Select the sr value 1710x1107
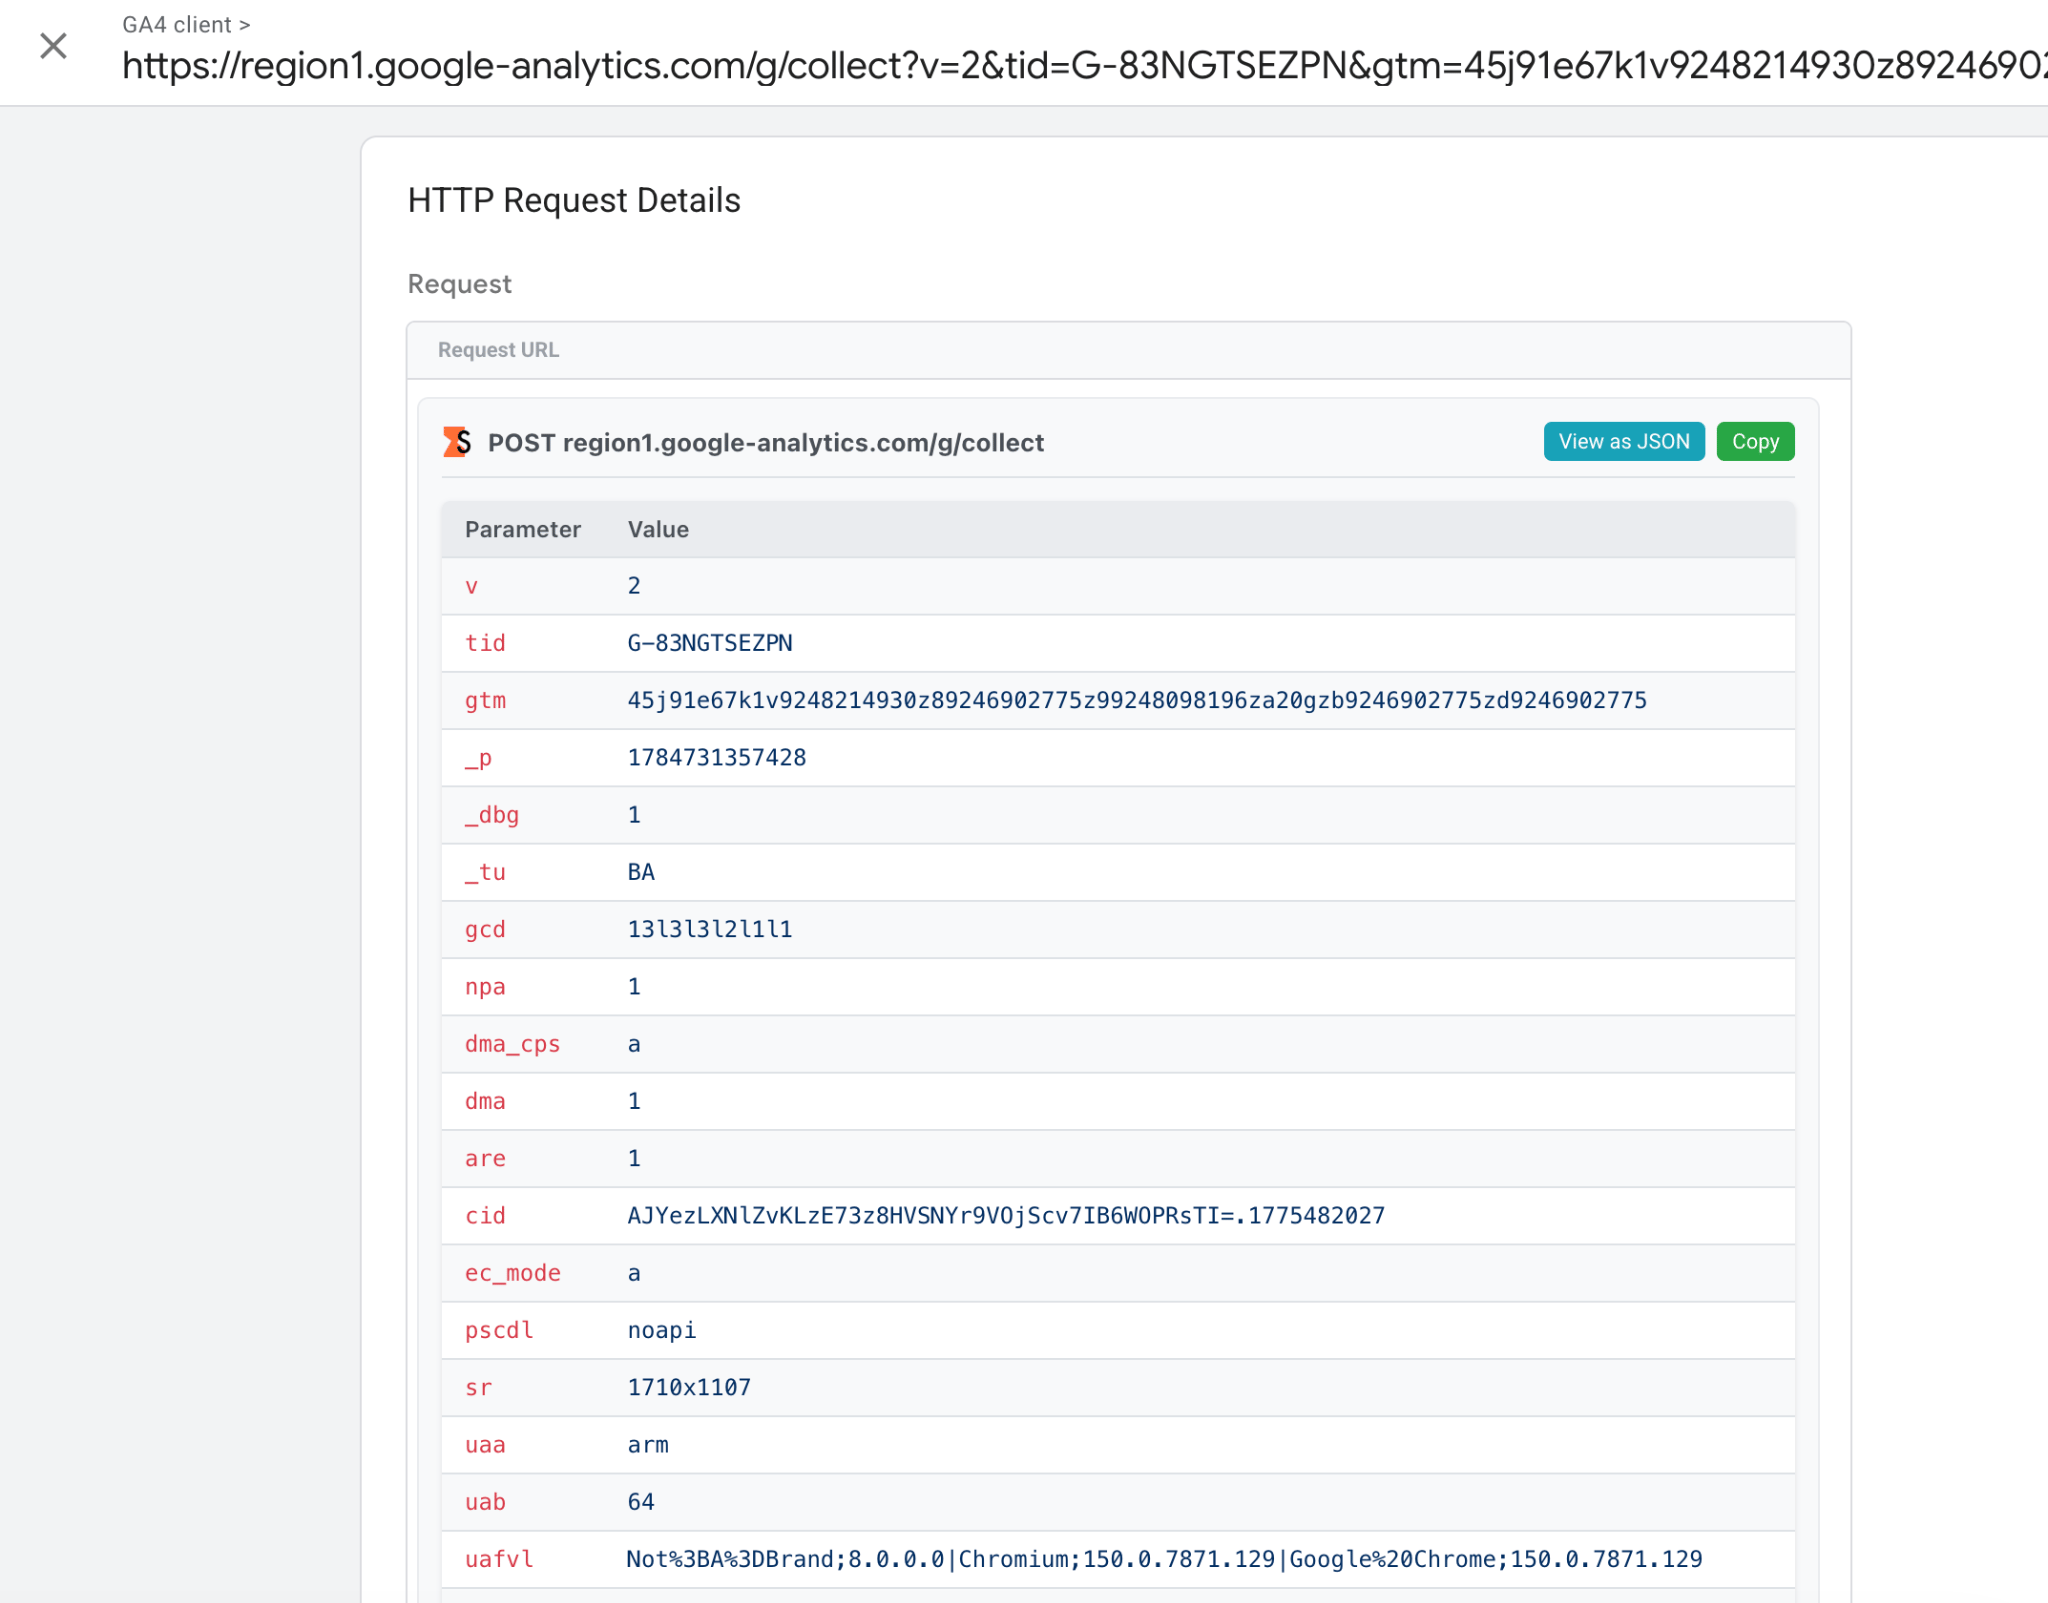Image resolution: width=2048 pixels, height=1603 pixels. pos(689,1387)
